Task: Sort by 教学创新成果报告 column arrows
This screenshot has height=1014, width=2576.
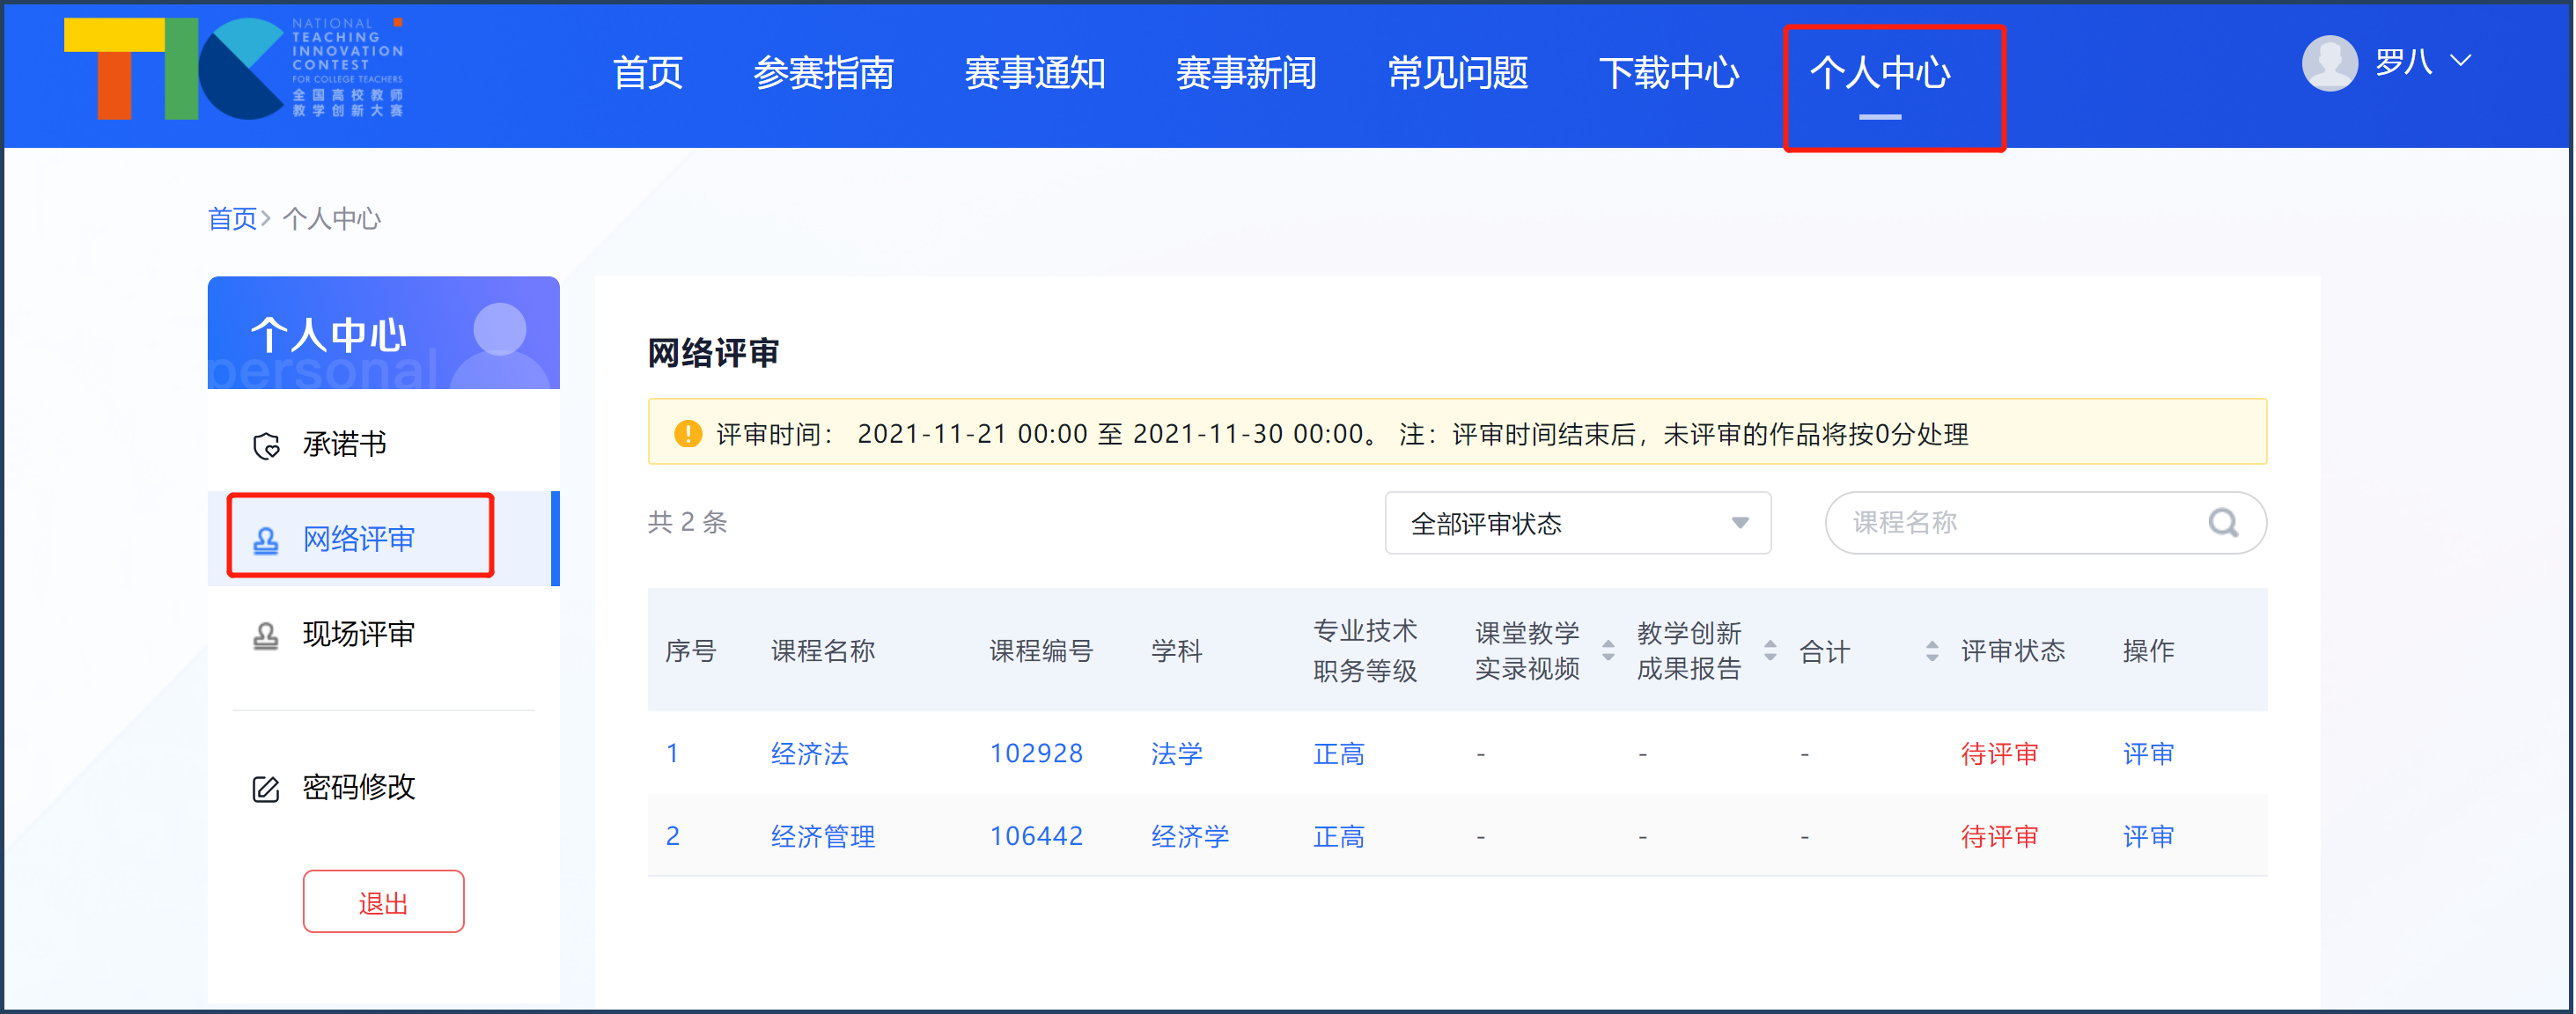Action: tap(1770, 651)
